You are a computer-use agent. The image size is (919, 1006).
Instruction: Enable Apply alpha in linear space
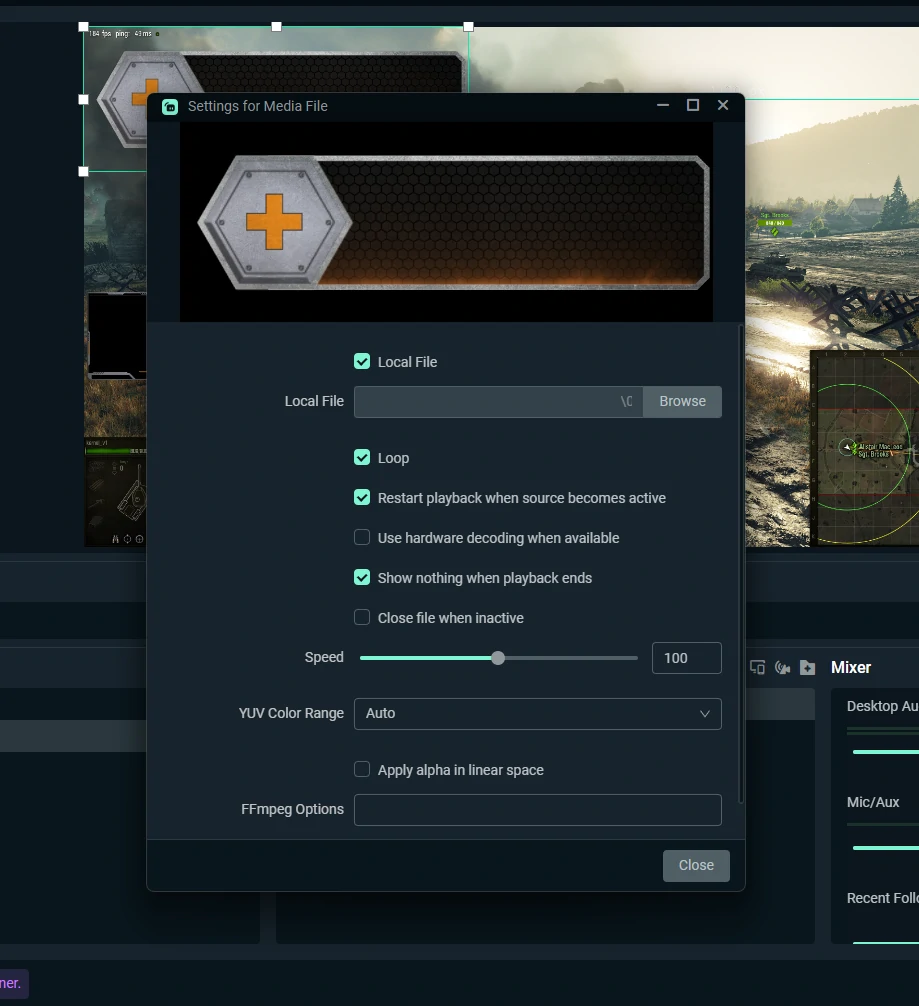[x=361, y=769]
